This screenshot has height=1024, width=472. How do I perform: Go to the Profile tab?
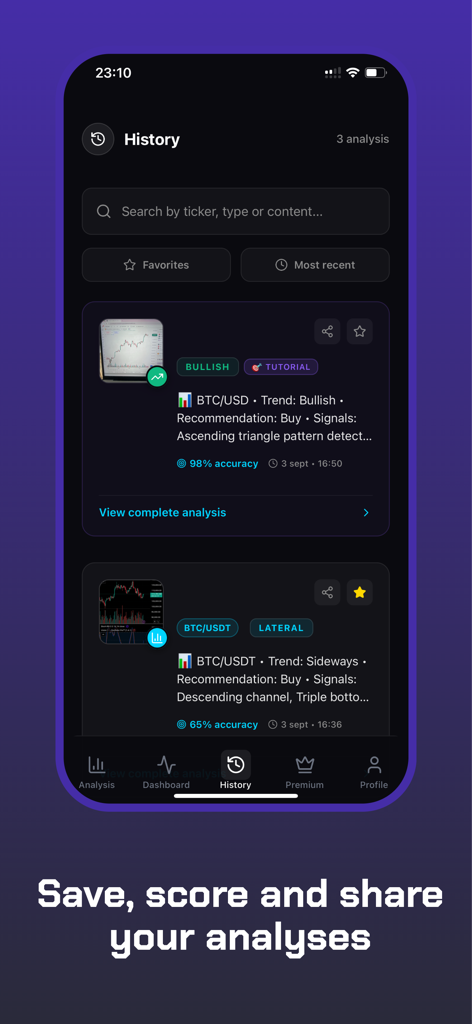374,772
